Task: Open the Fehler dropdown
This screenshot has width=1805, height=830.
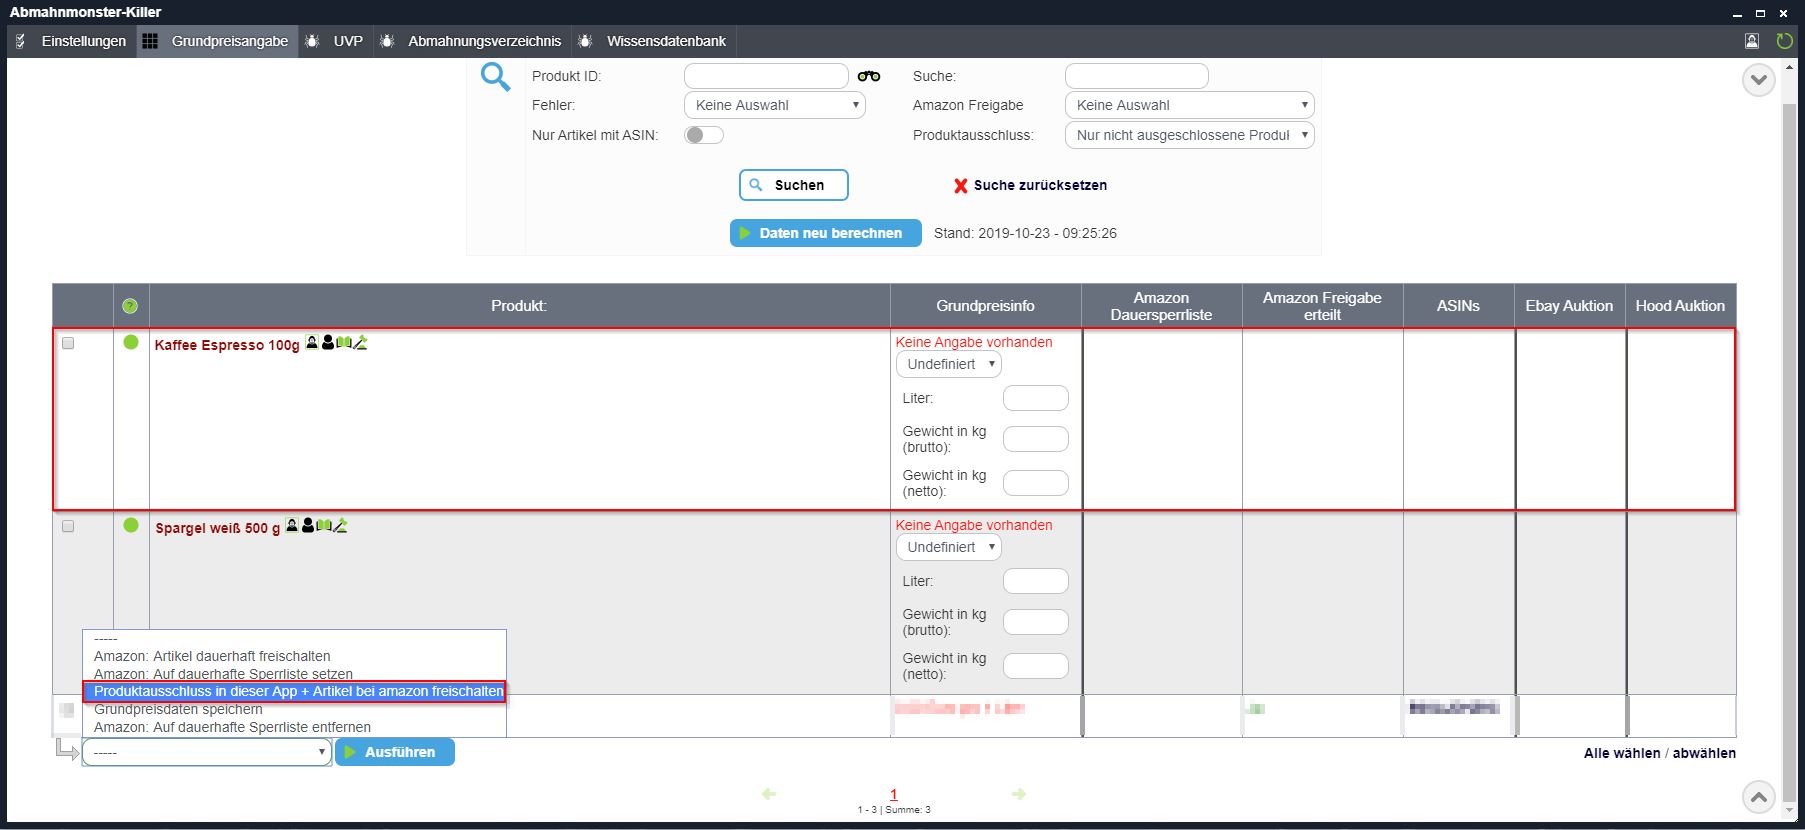Action: click(x=774, y=105)
